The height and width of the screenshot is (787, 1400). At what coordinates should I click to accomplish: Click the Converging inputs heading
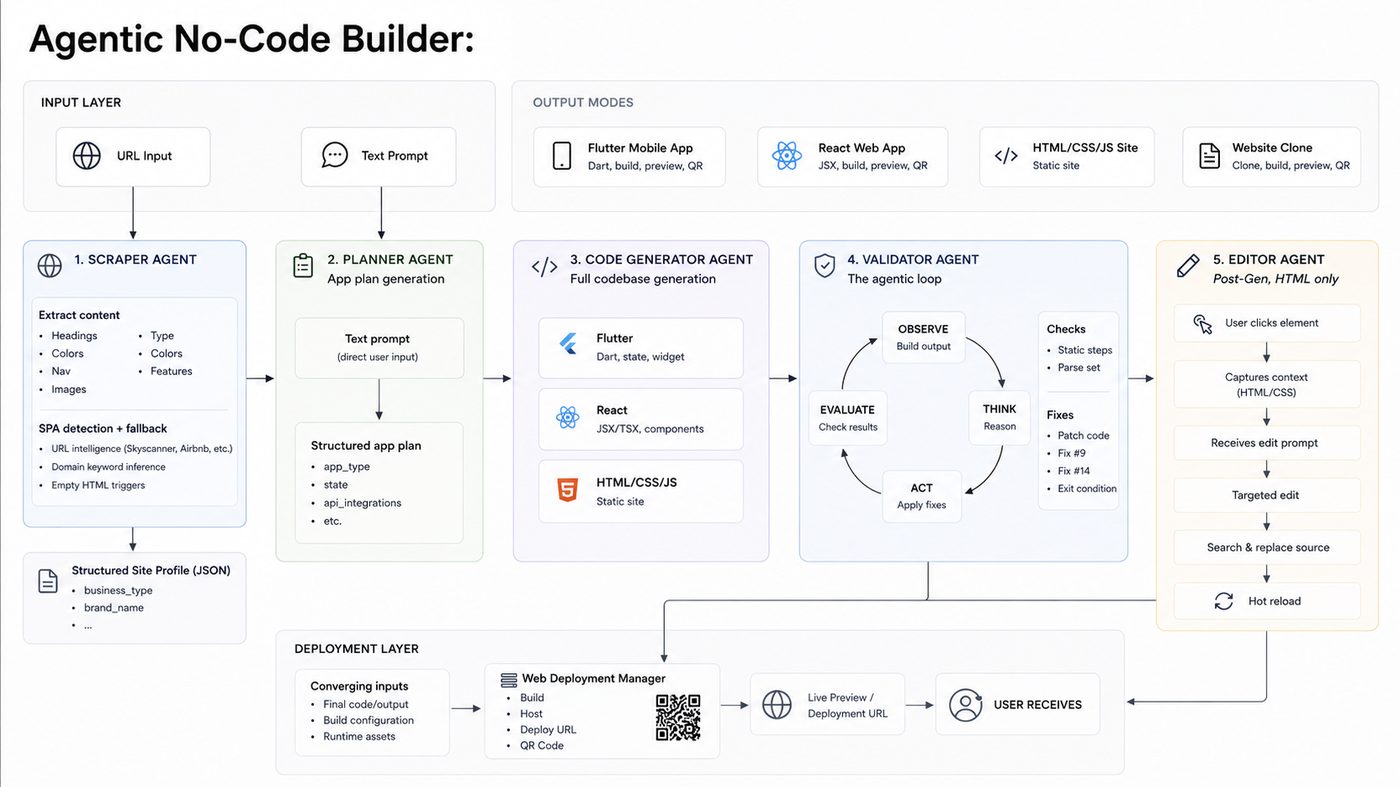359,686
